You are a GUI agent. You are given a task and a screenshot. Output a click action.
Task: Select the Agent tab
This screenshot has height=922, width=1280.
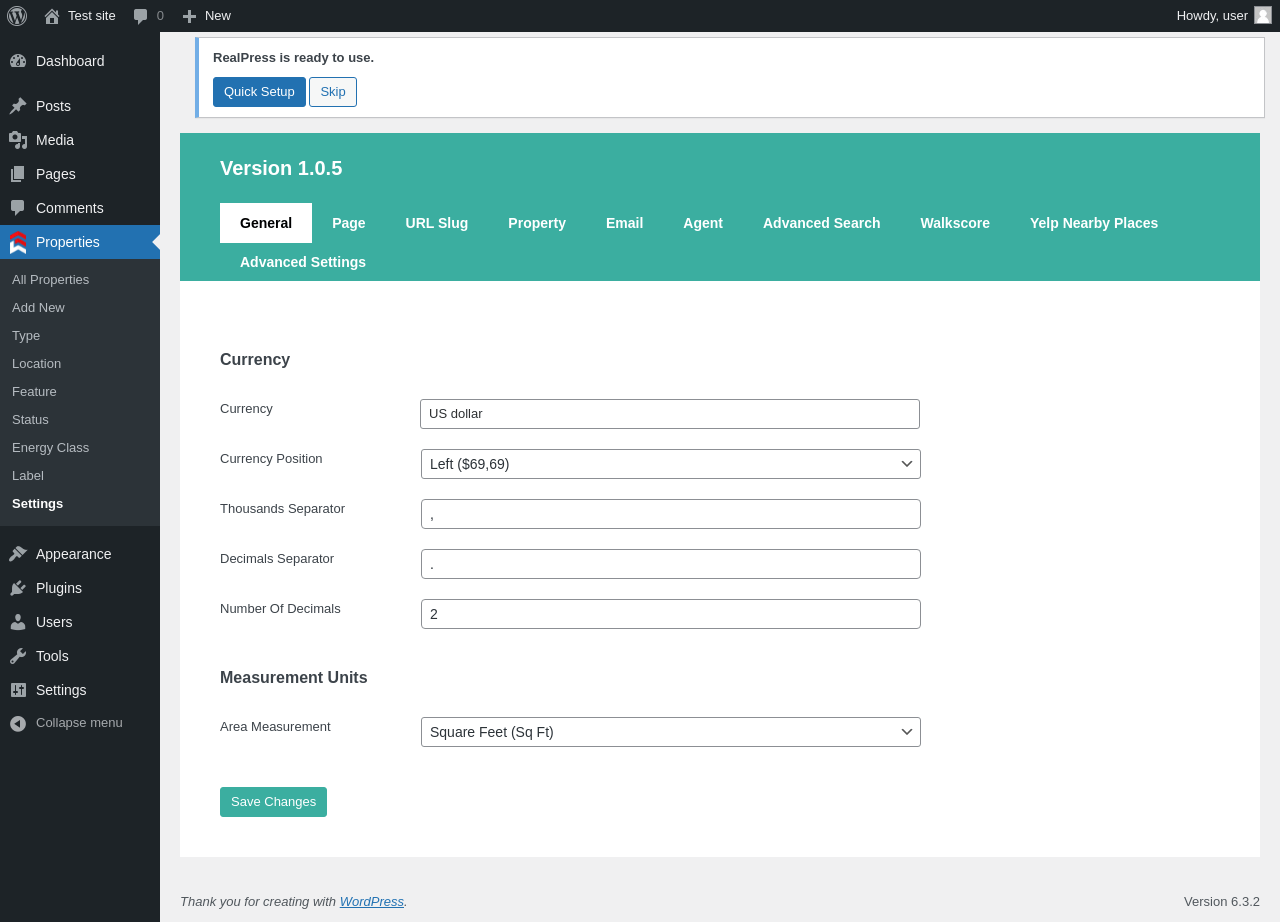703,223
